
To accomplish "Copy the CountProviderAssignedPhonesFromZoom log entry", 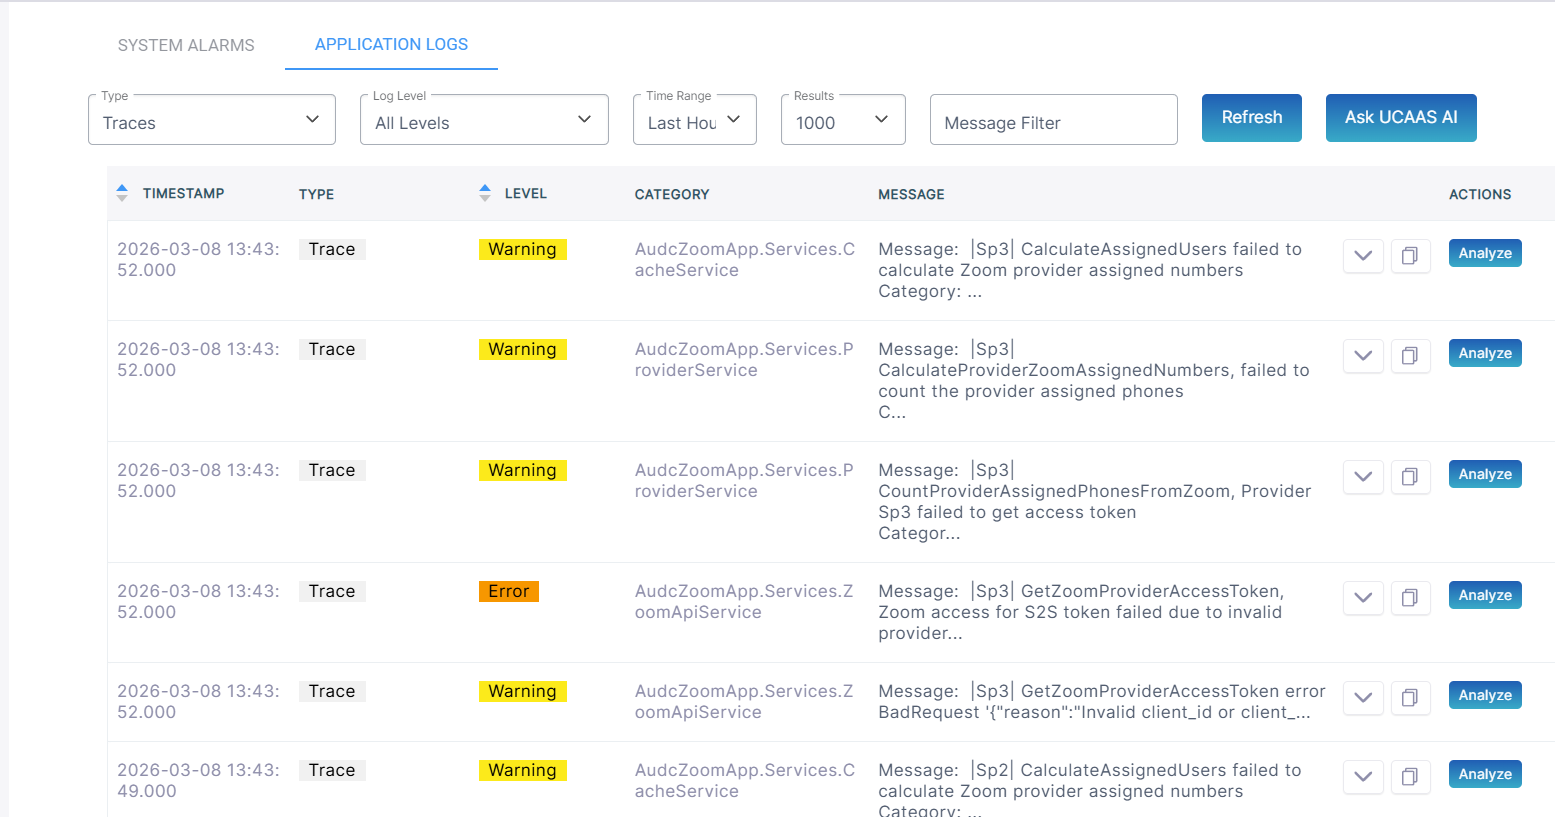I will tap(1410, 476).
